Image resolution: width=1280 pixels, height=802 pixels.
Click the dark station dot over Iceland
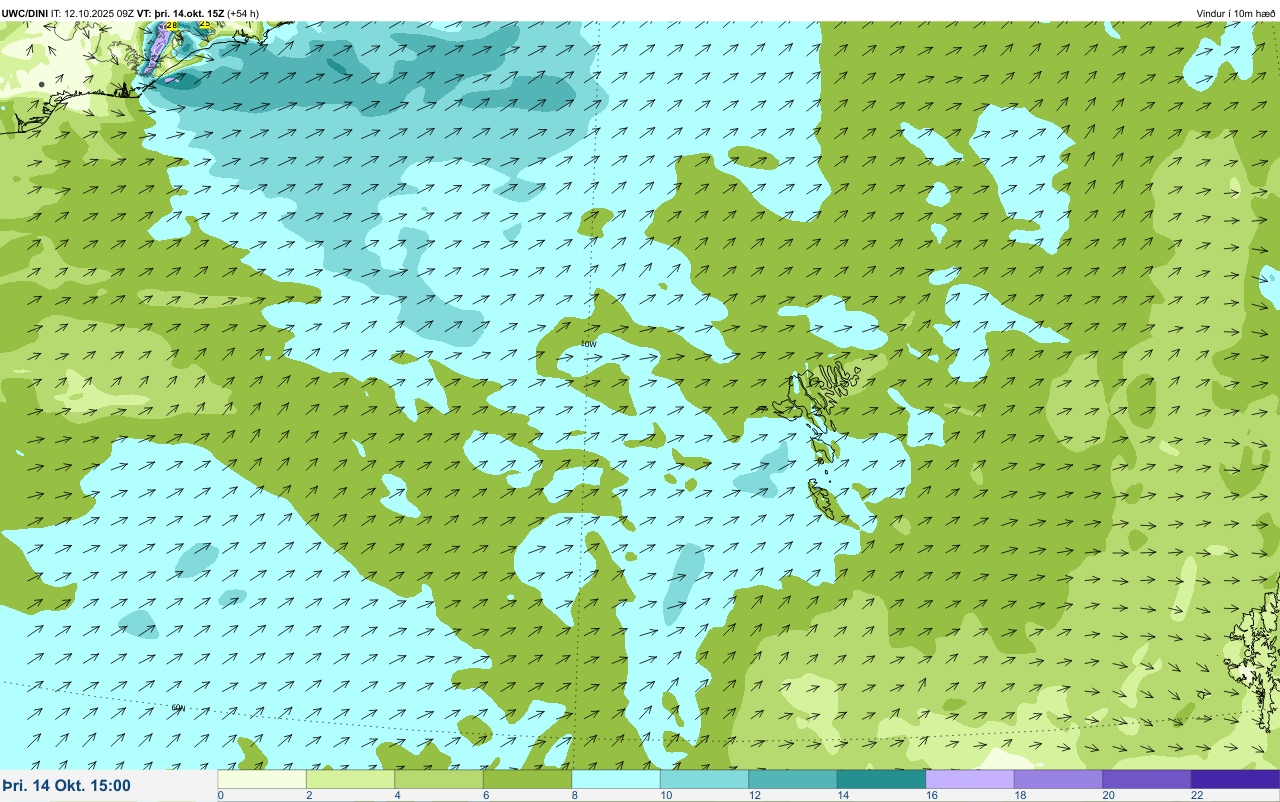[41, 85]
